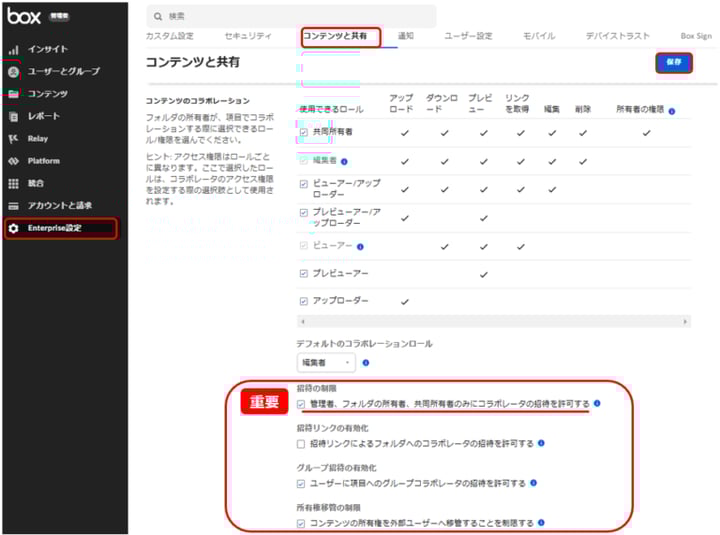Toggle the 共同所有者 role checkbox

[x=304, y=132]
